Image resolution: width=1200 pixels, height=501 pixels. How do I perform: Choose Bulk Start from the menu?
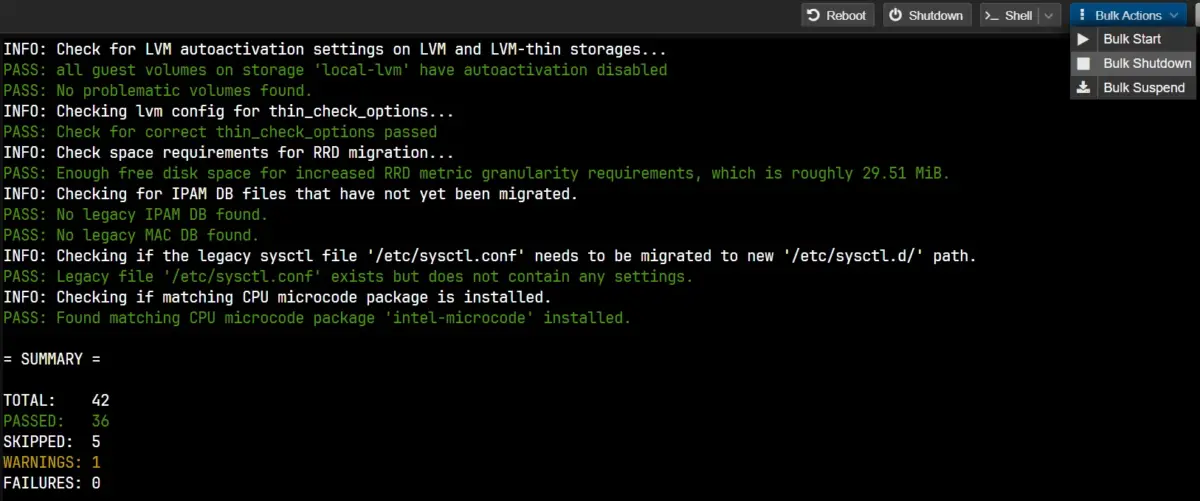[x=1132, y=39]
